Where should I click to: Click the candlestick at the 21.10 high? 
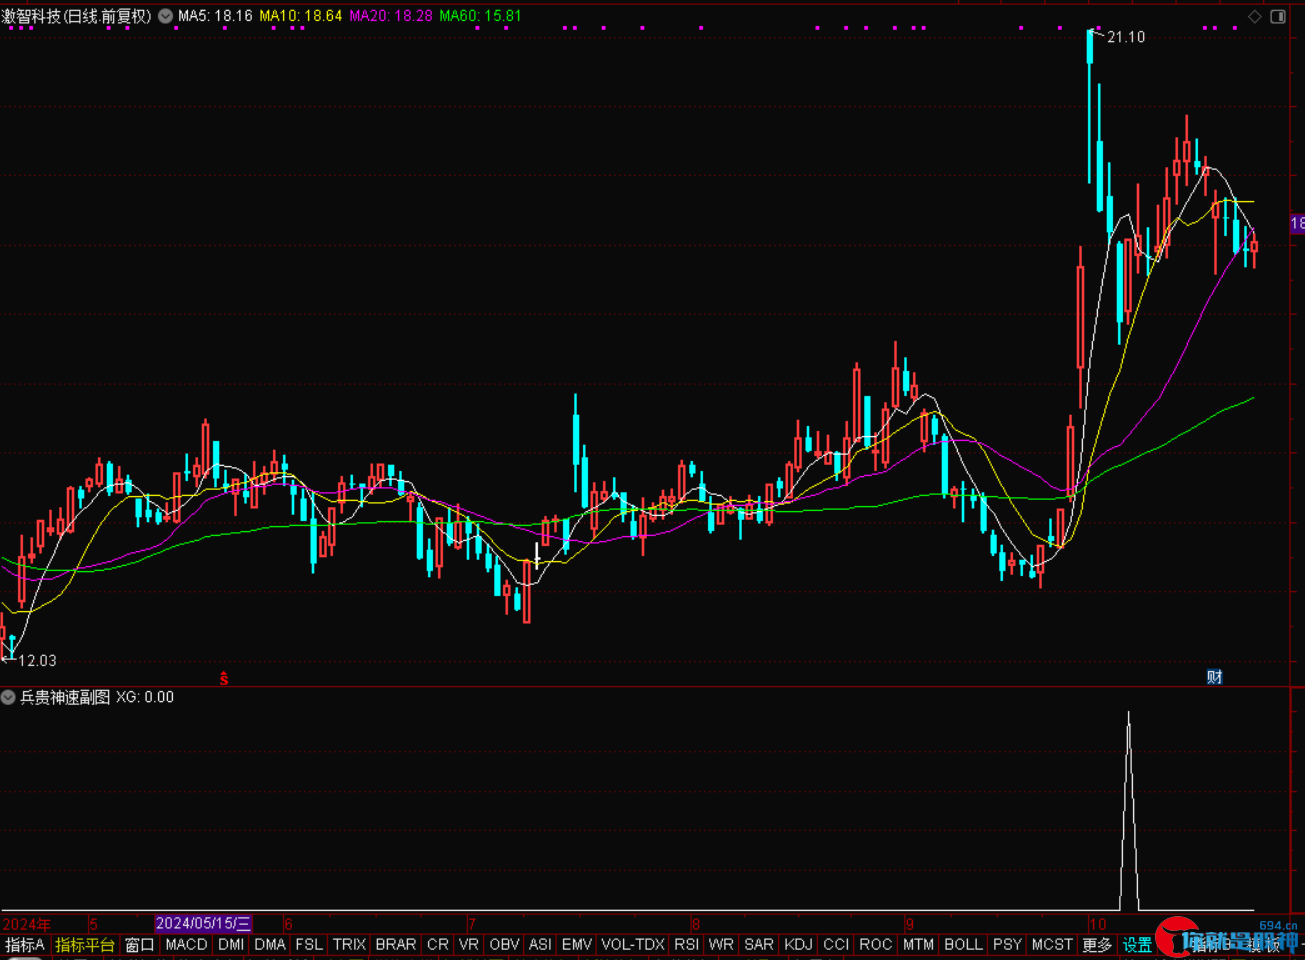pyautogui.click(x=1090, y=105)
